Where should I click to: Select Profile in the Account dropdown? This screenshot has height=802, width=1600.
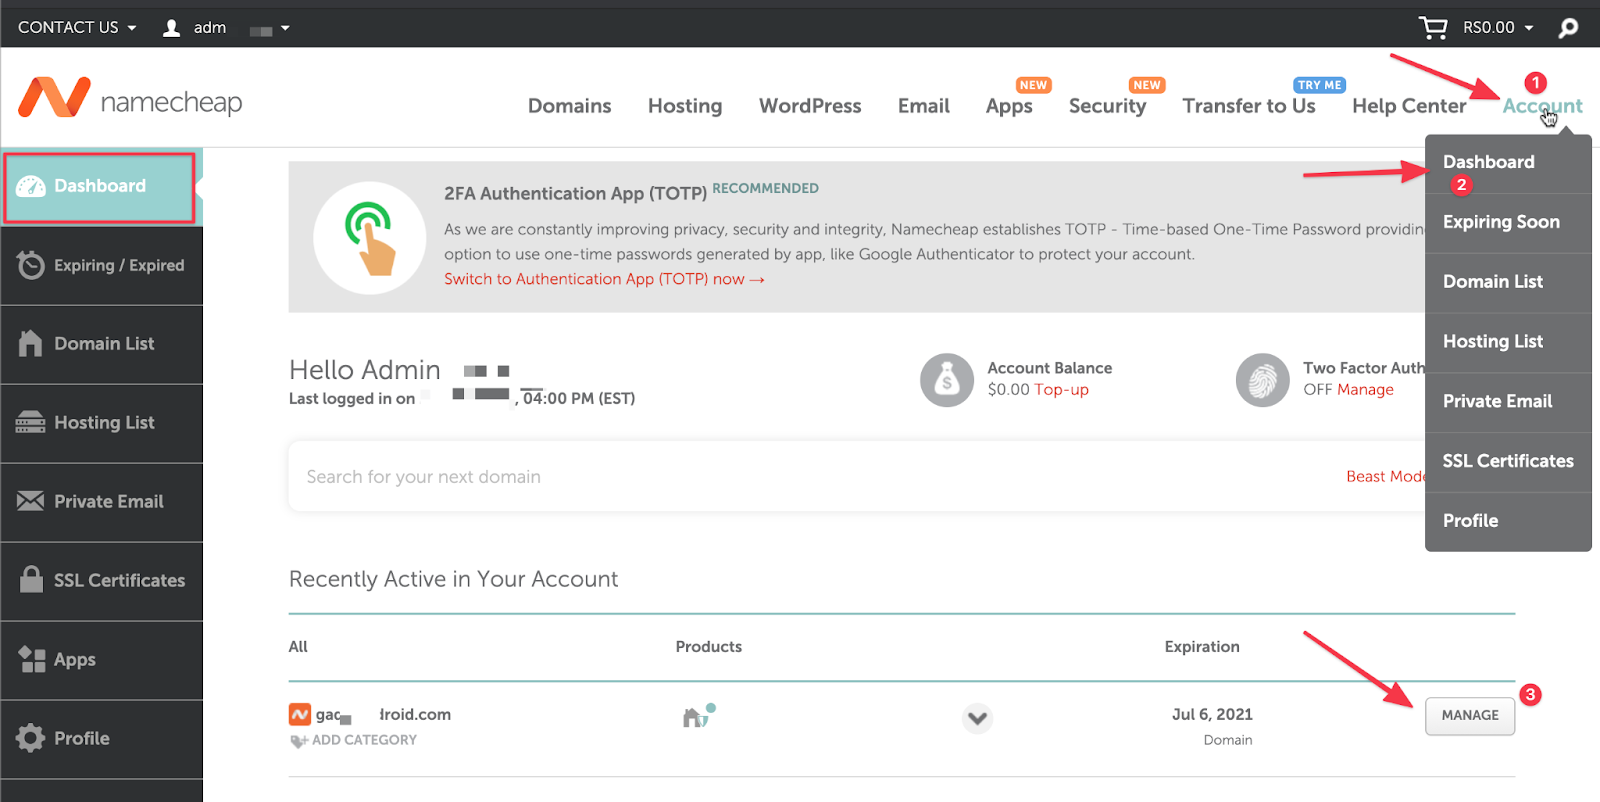[1508, 521]
